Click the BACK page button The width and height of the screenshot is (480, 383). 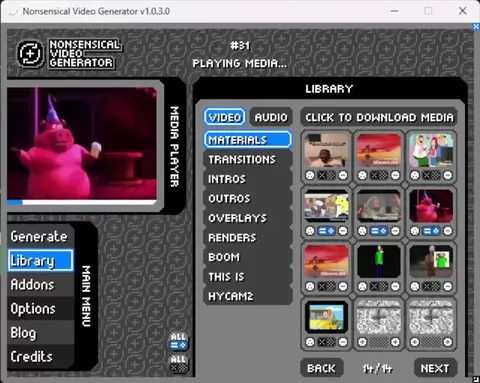coord(321,368)
